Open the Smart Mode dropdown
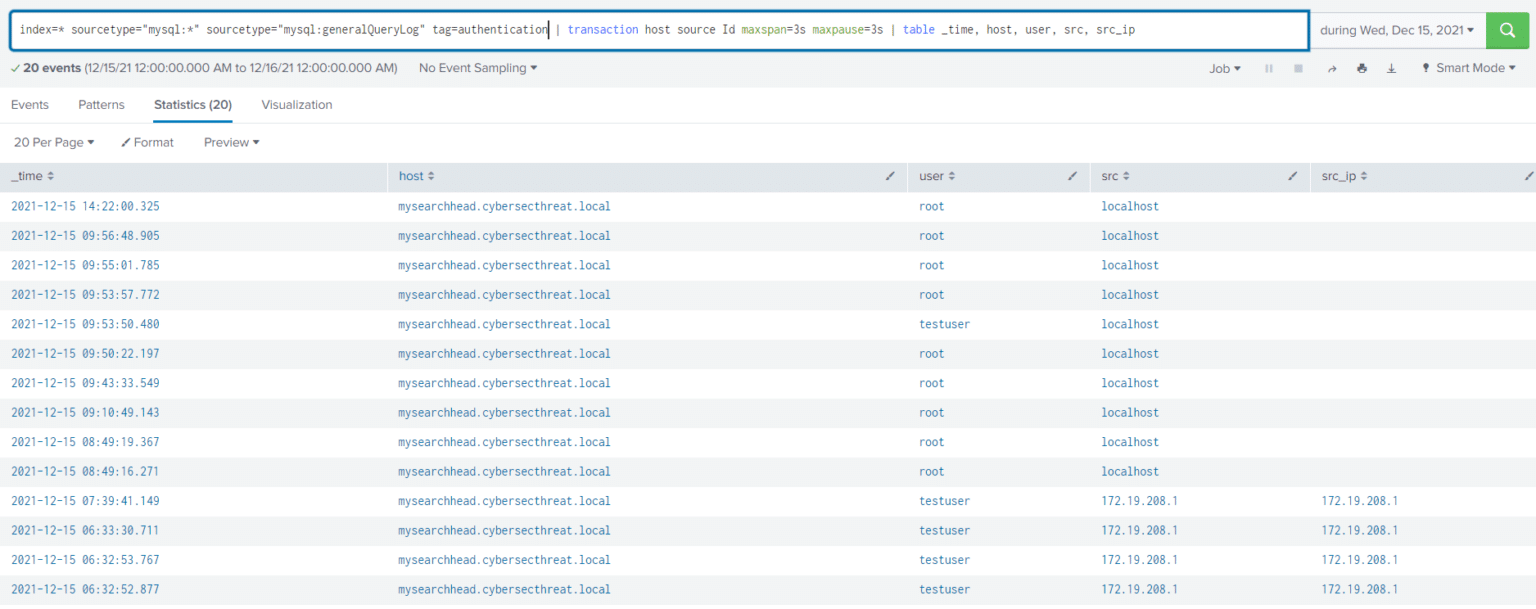The height and width of the screenshot is (609, 1536). pos(1470,68)
